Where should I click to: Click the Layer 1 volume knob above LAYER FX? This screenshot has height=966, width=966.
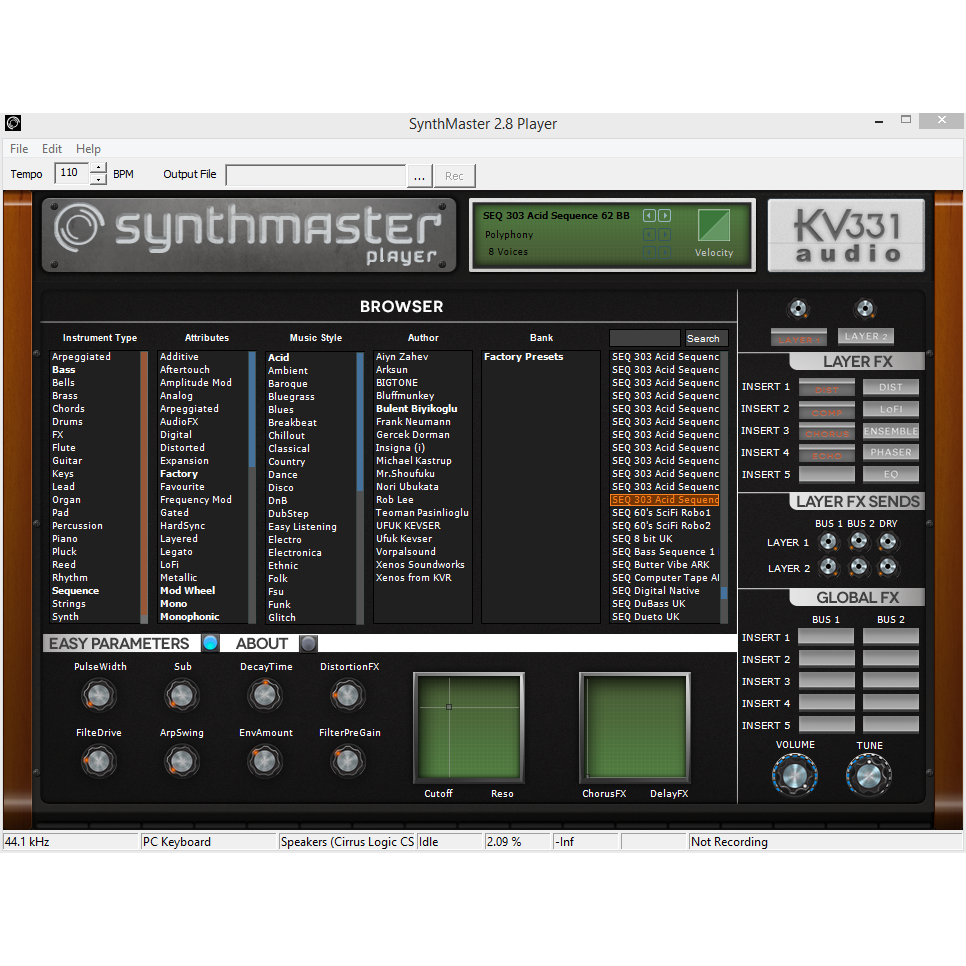click(799, 309)
